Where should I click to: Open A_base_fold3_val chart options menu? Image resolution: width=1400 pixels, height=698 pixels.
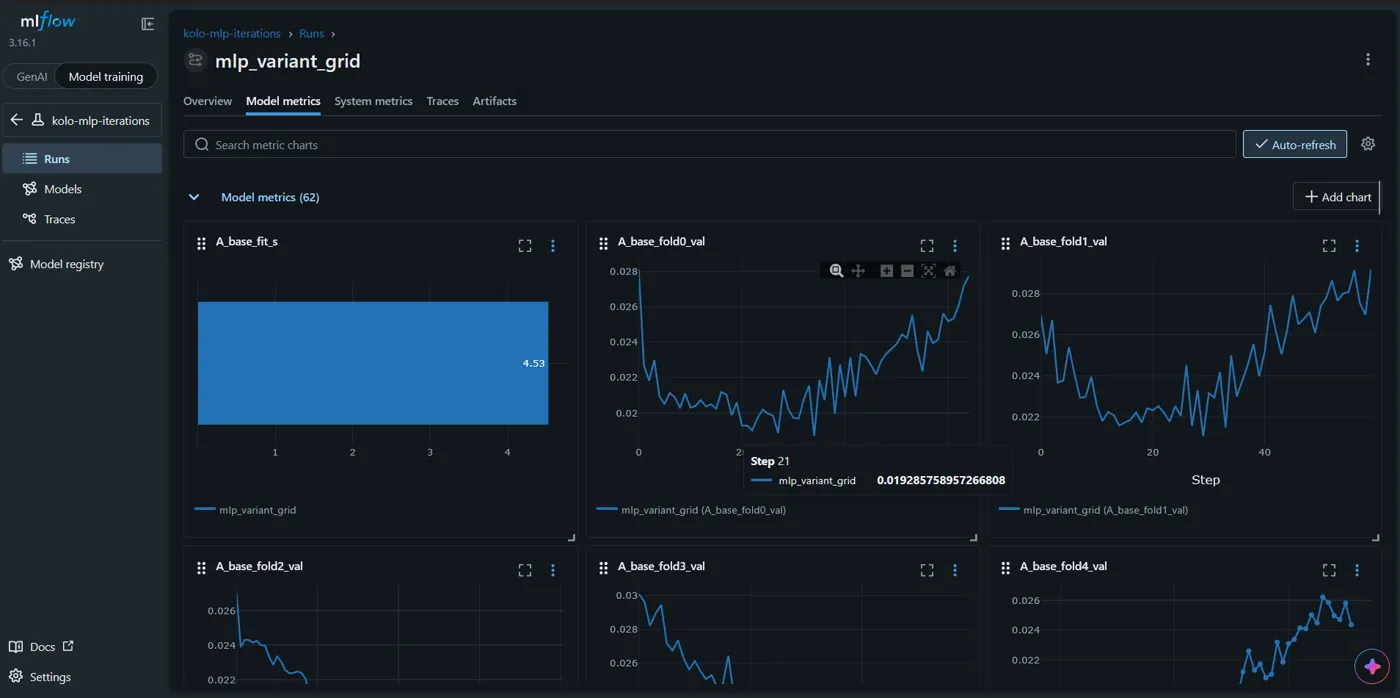[x=955, y=570]
